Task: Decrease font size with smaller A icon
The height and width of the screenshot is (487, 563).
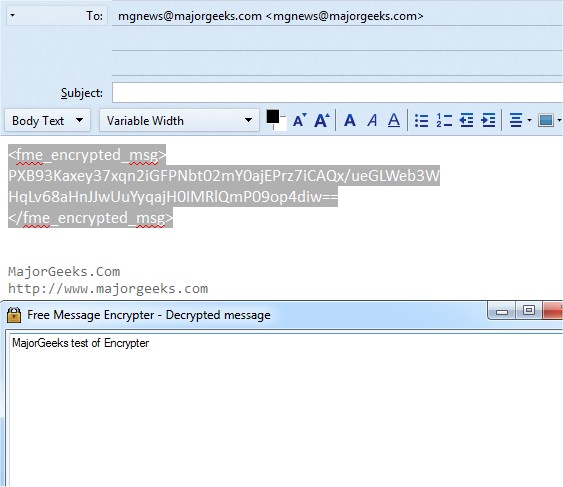Action: [299, 120]
